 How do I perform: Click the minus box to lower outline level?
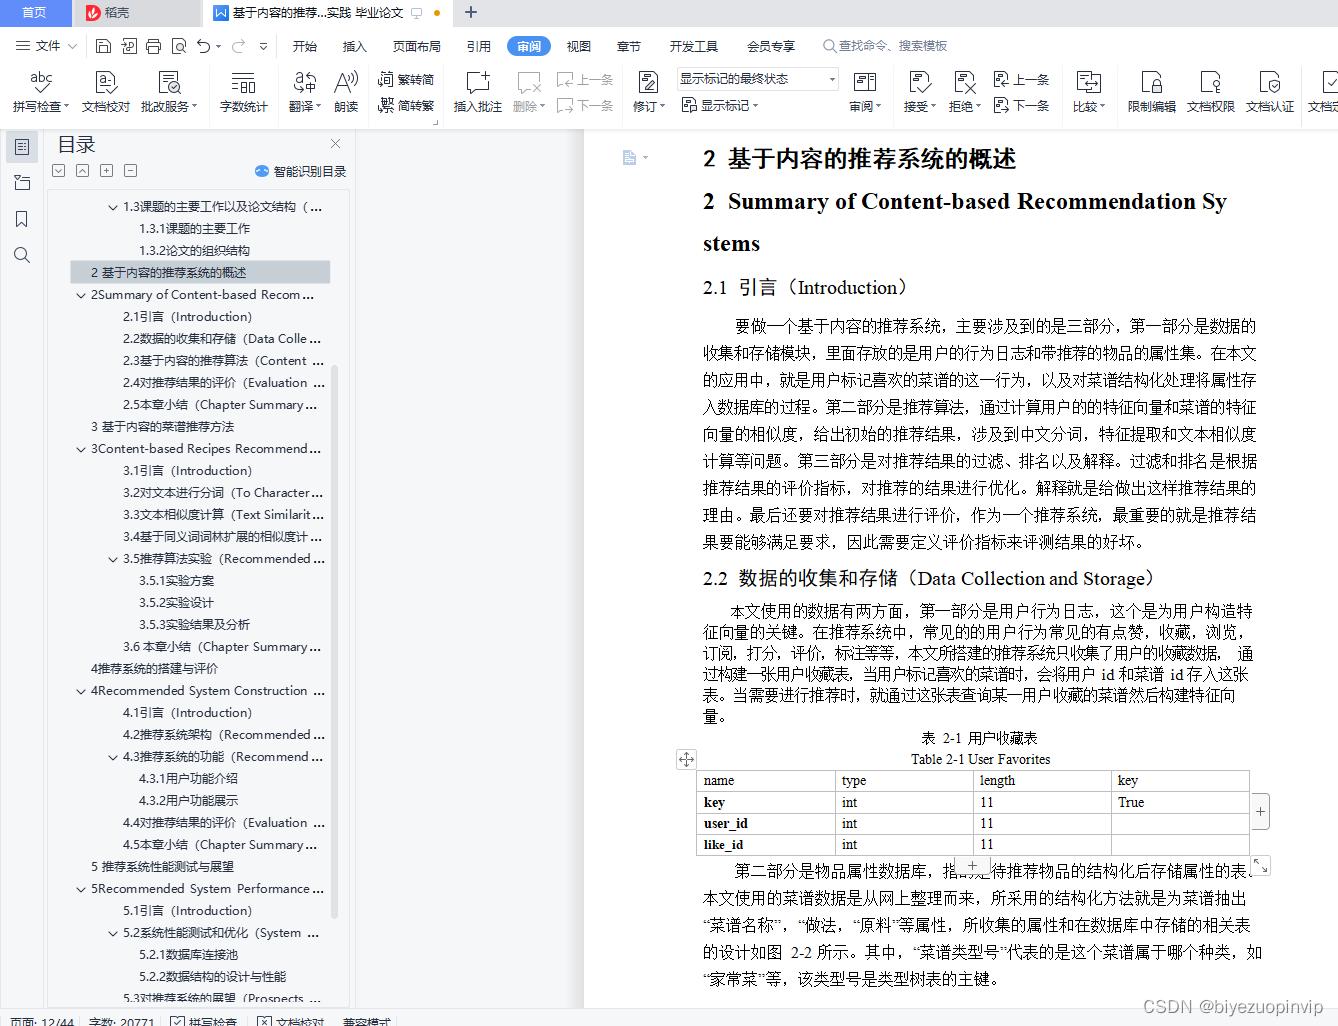[131, 171]
